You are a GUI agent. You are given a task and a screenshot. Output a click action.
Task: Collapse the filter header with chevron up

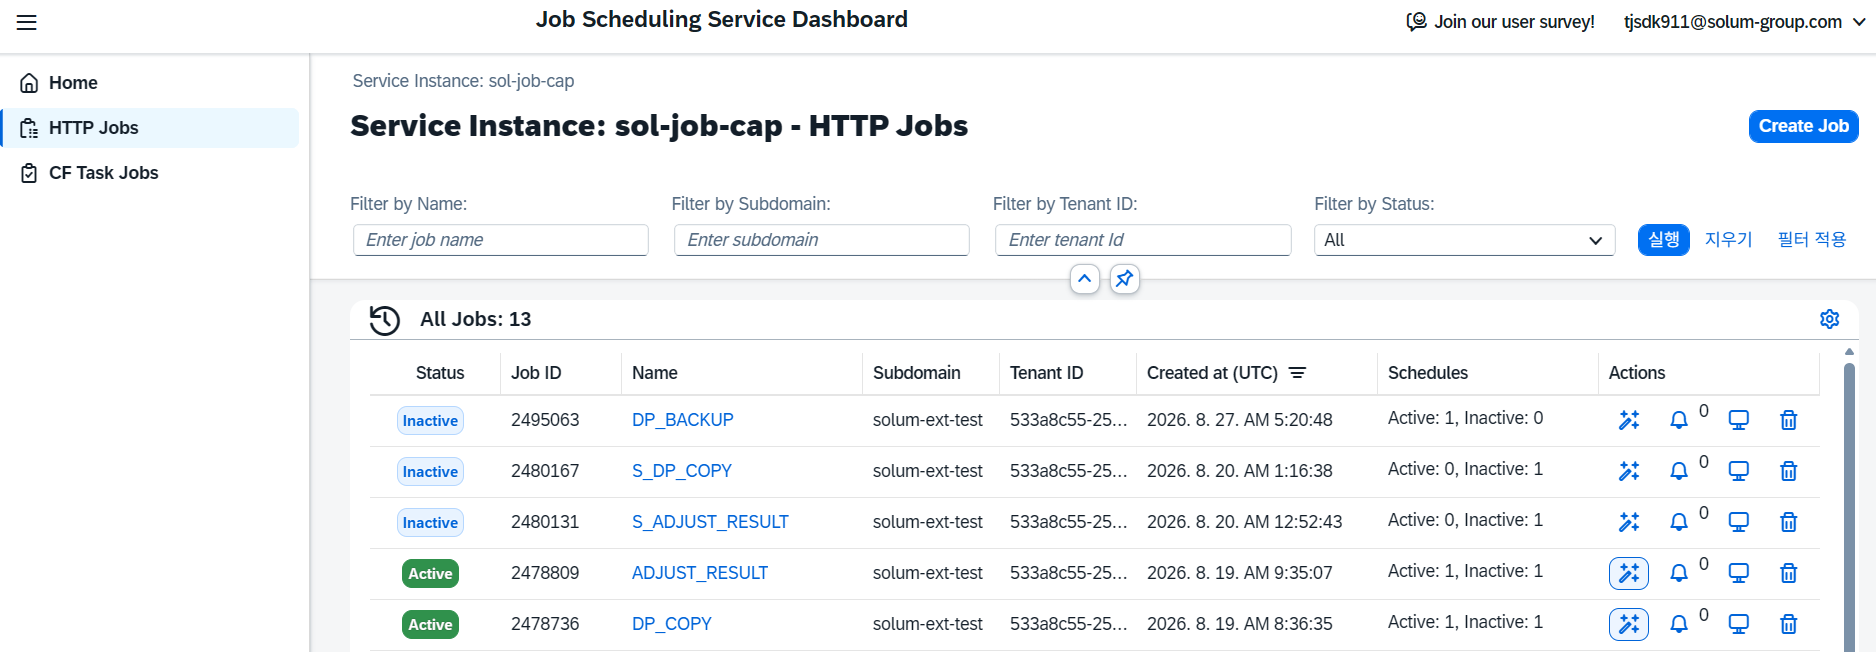tap(1085, 279)
